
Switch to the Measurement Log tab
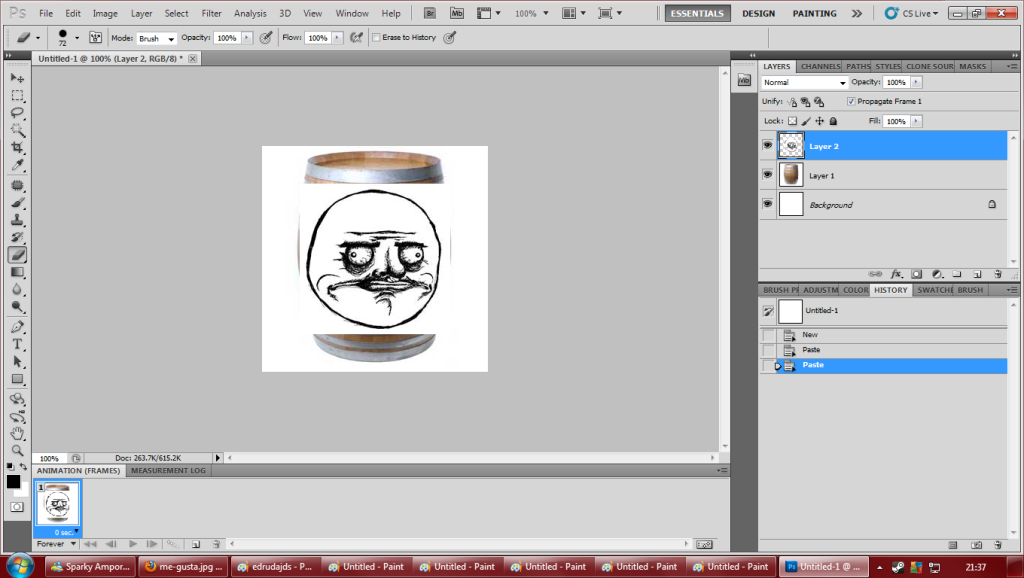point(168,470)
